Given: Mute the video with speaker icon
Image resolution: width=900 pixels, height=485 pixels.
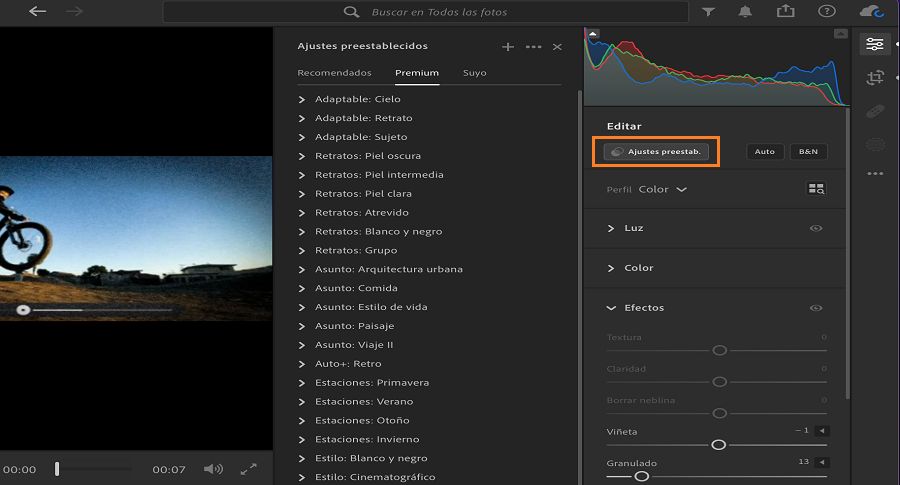Looking at the screenshot, I should pyautogui.click(x=213, y=469).
